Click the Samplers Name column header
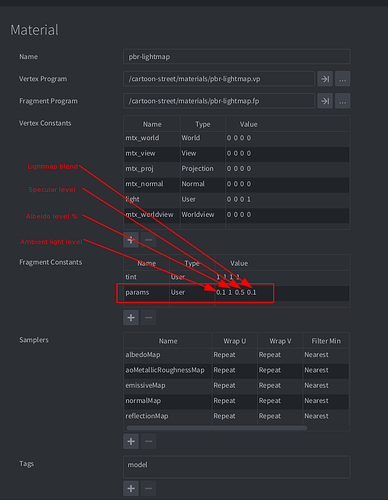This screenshot has height=500, width=388. click(x=168, y=341)
